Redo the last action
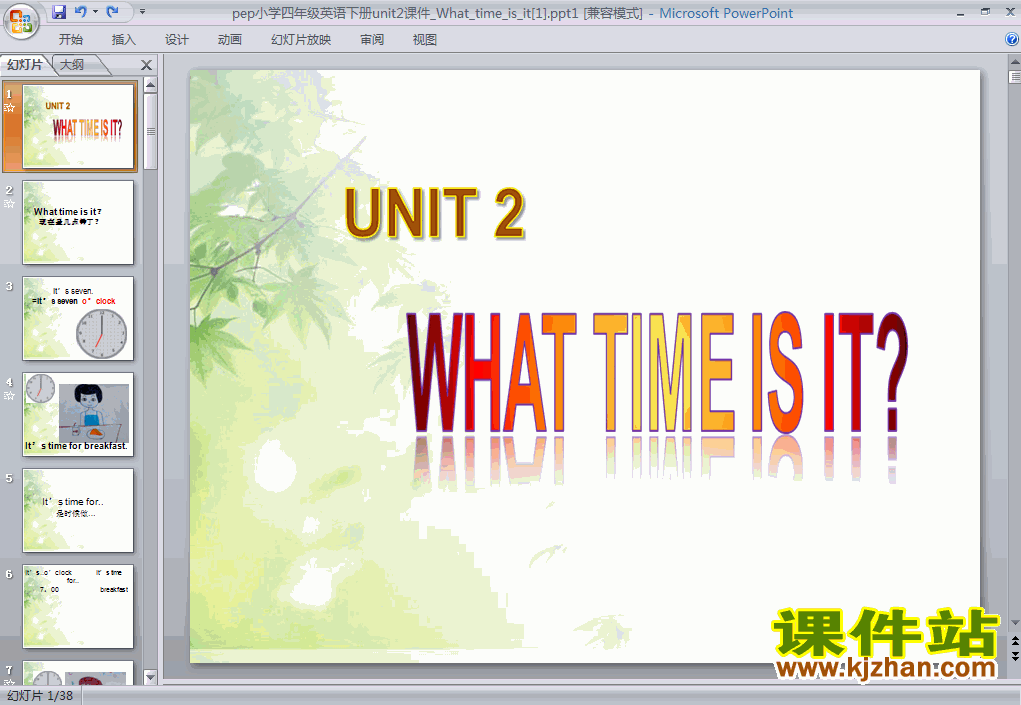This screenshot has height=705, width=1021. [112, 12]
